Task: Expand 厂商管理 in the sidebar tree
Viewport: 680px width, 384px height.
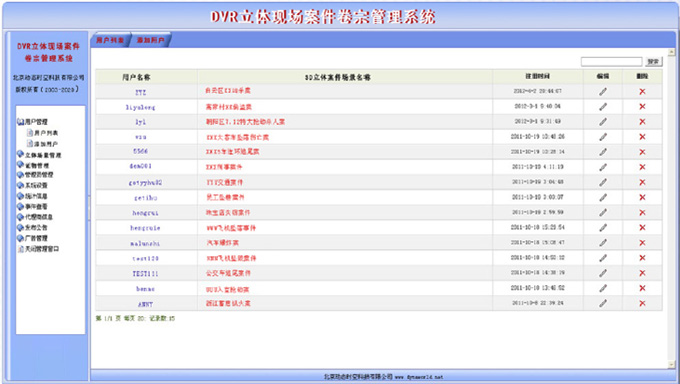Action: click(x=20, y=238)
